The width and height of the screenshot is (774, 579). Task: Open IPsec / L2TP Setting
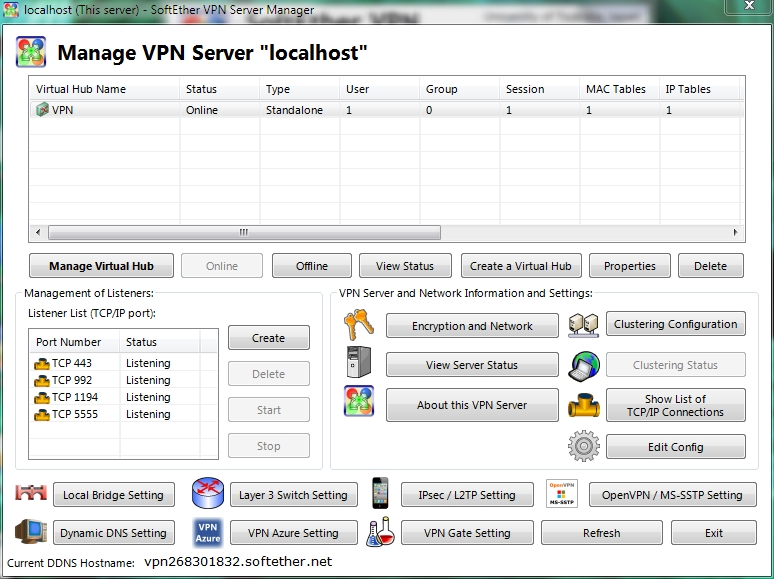[467, 495]
